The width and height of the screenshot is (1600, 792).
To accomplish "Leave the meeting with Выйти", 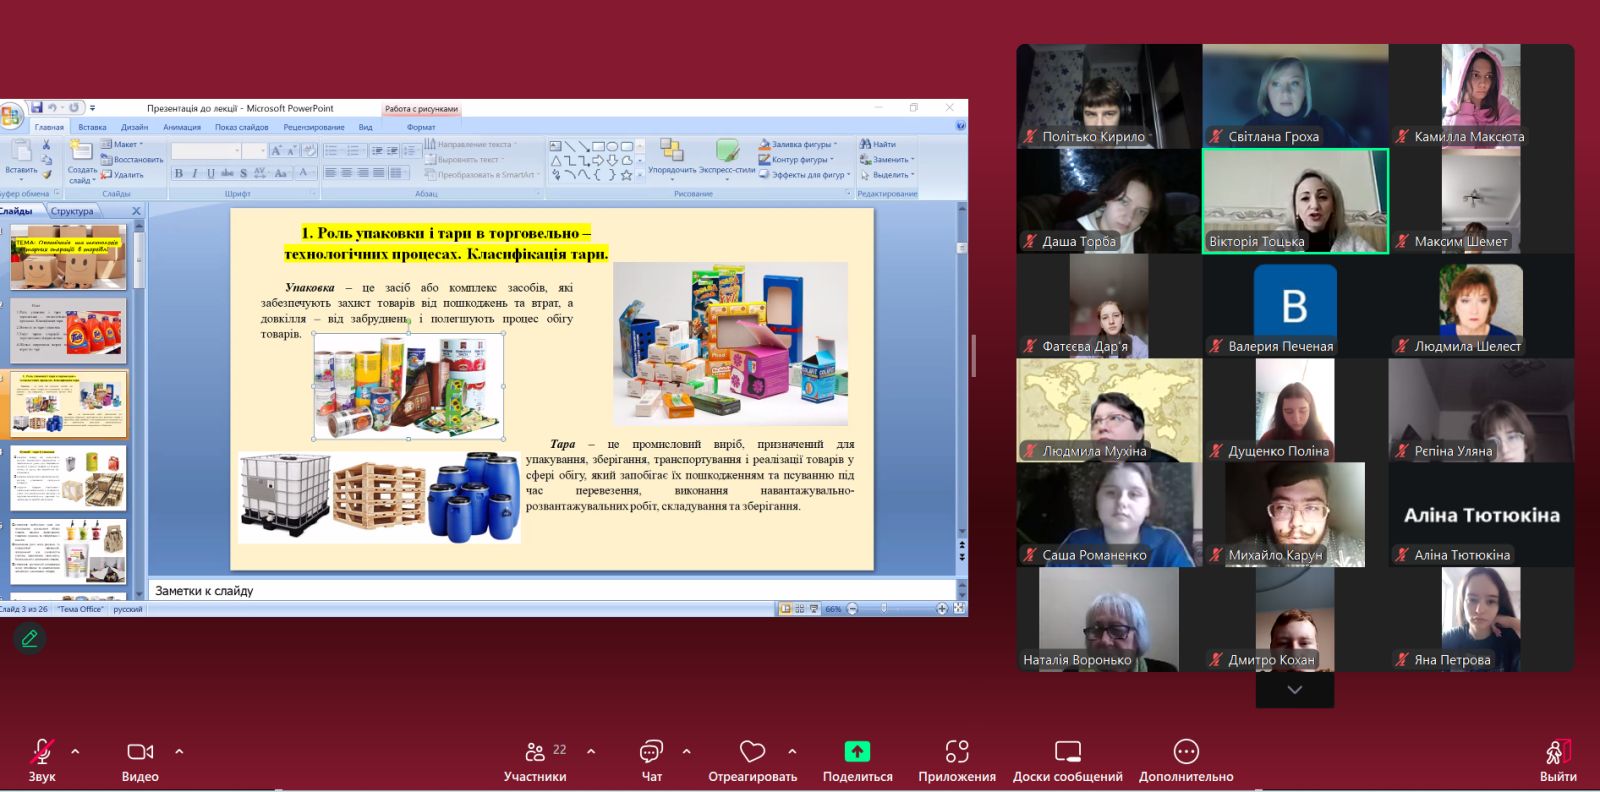I will click(1557, 752).
